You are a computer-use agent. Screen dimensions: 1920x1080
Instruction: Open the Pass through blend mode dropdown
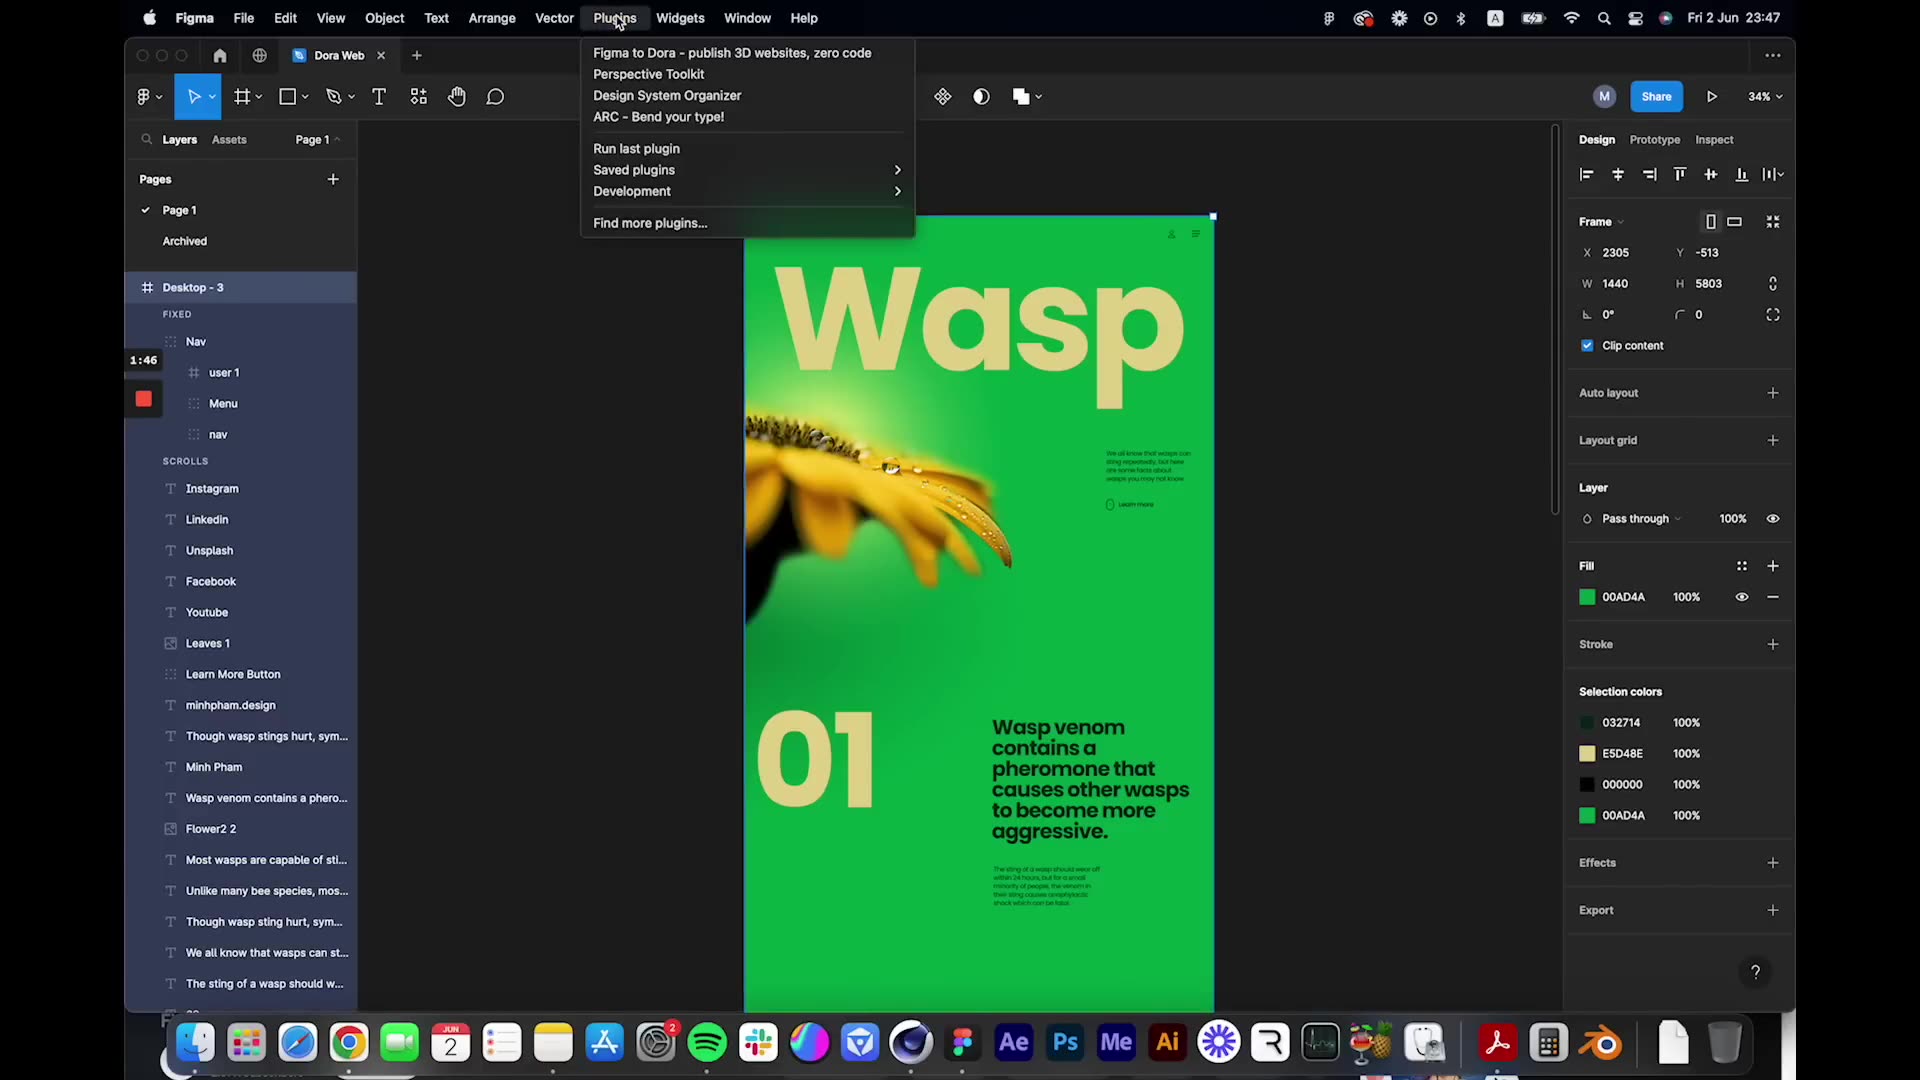click(x=1636, y=518)
